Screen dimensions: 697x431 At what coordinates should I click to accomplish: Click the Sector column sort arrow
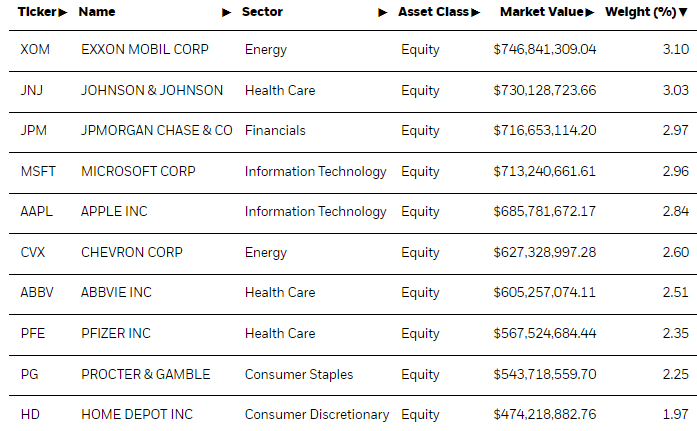pyautogui.click(x=383, y=12)
